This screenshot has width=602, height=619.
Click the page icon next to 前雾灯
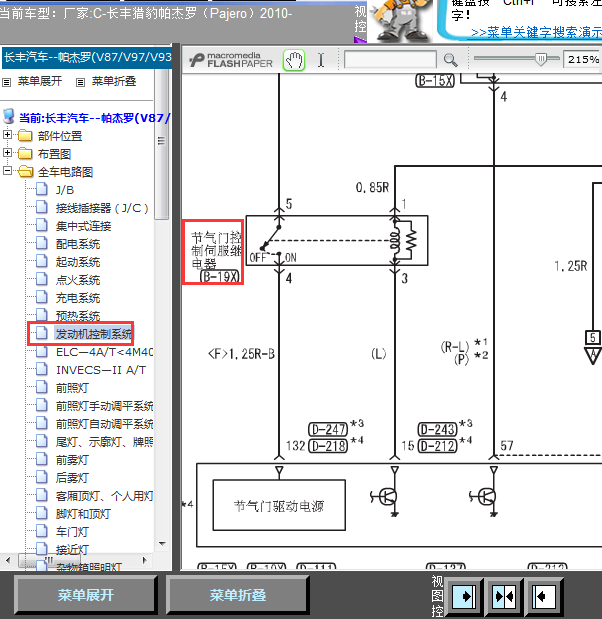[x=41, y=460]
